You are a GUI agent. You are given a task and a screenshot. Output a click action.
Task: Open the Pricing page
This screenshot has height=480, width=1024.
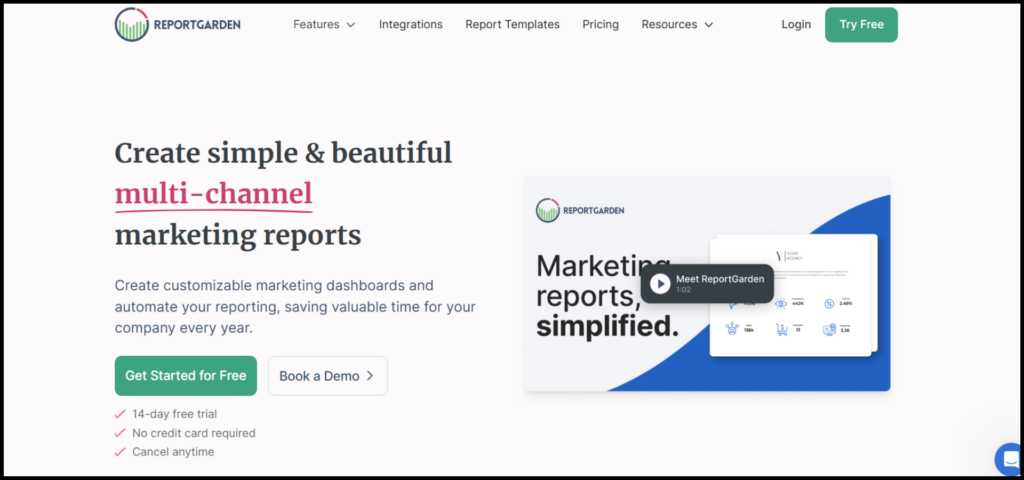(600, 25)
